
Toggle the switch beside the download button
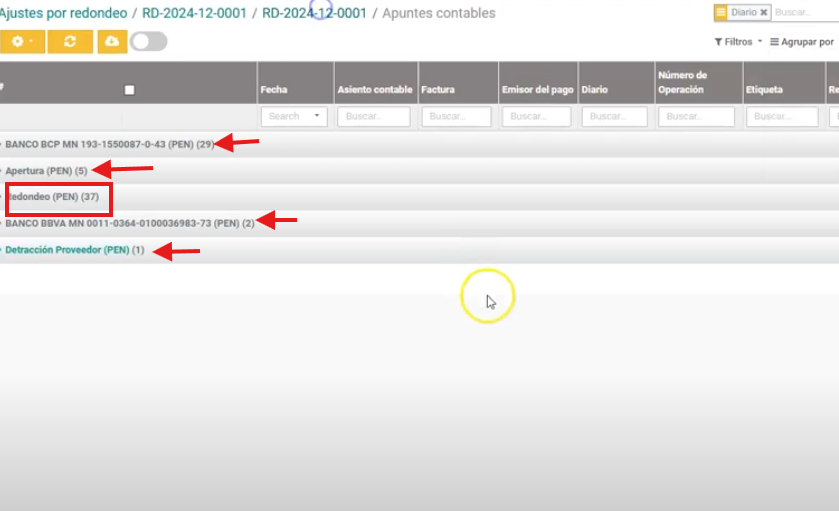click(148, 41)
